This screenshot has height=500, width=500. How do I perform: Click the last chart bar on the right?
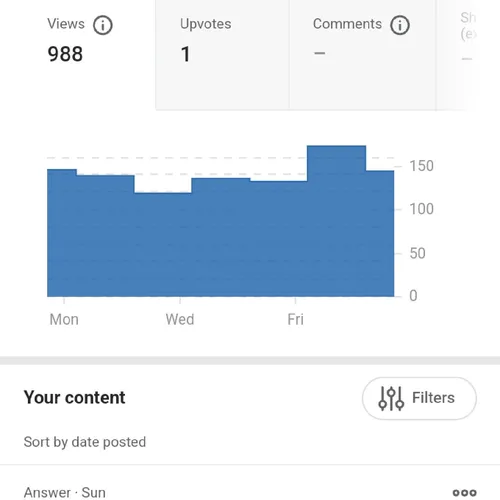380,233
